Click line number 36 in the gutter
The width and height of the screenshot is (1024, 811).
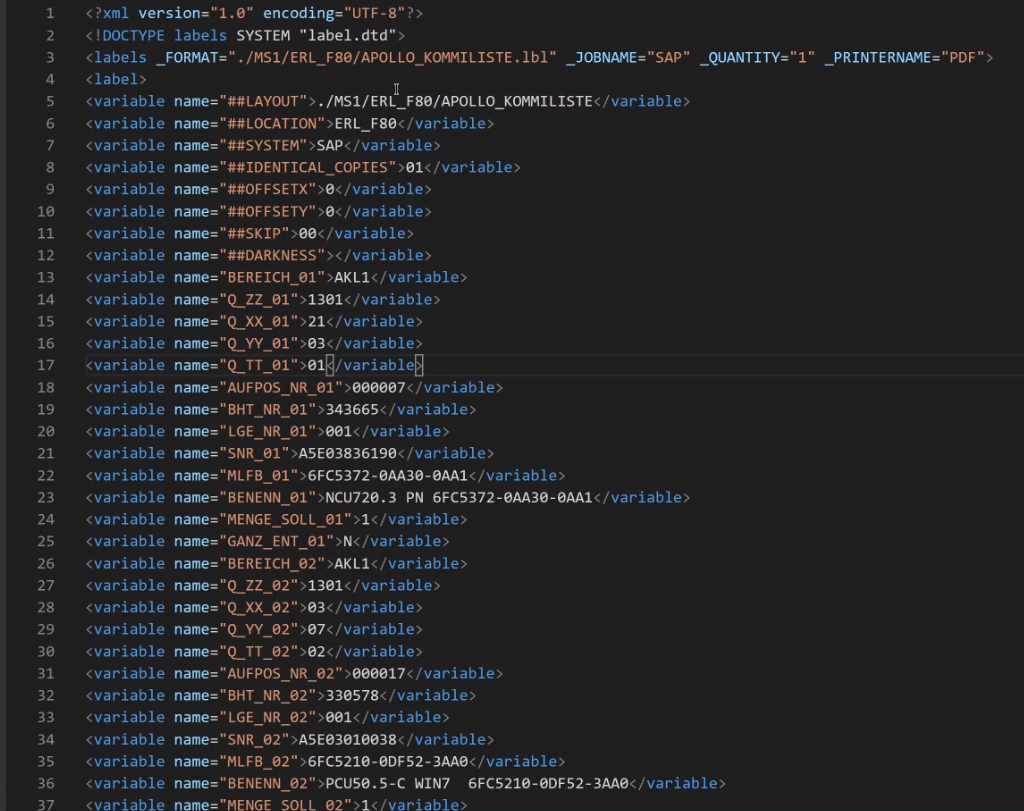46,783
